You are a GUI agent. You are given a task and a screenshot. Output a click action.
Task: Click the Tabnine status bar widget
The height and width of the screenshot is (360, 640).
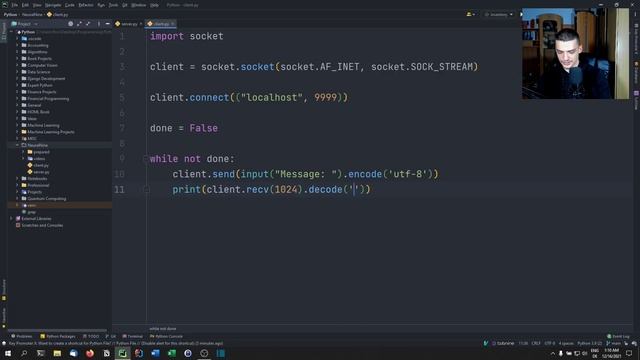[503, 343]
